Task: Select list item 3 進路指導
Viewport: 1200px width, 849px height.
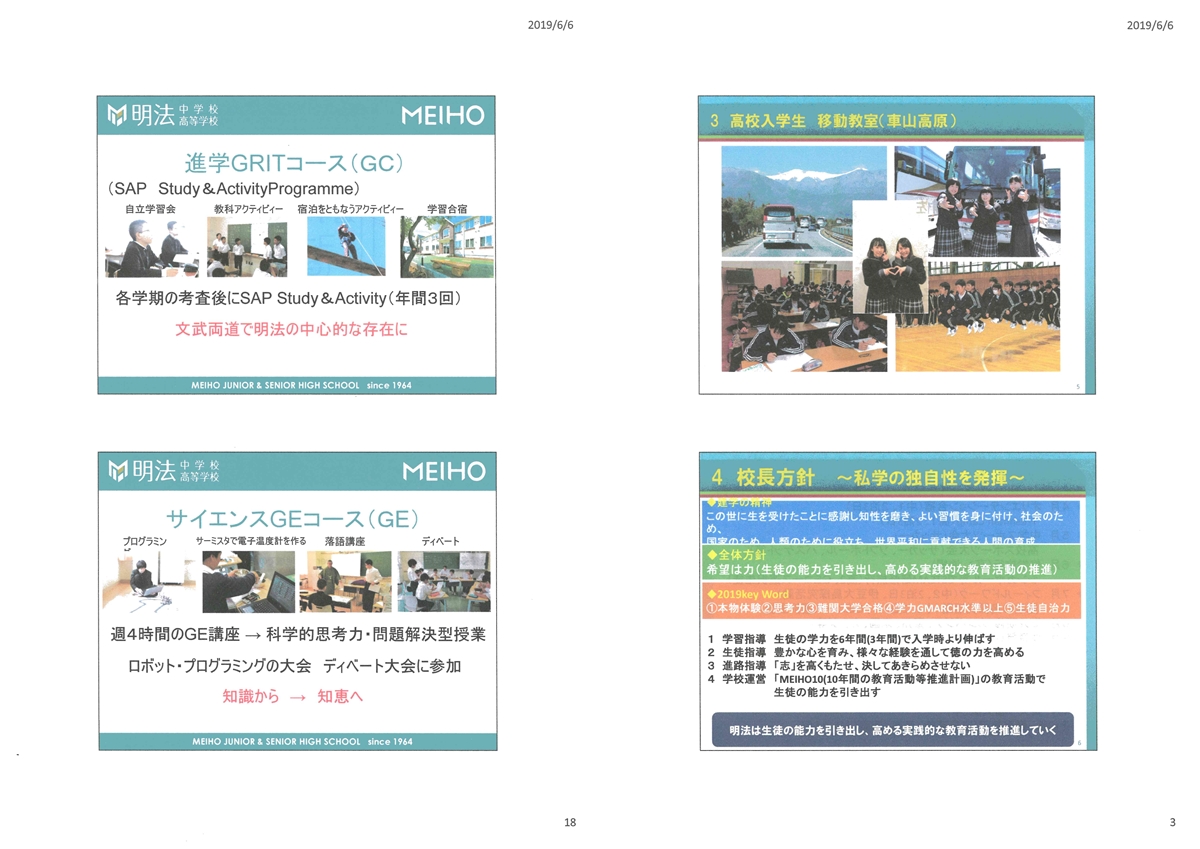Action: [837, 665]
